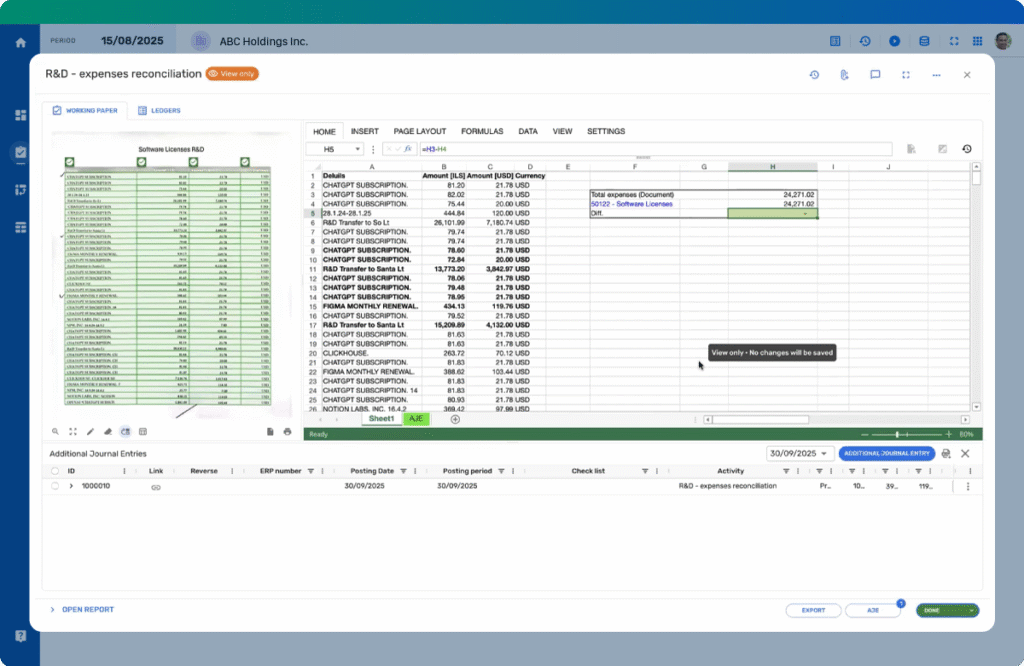The height and width of the screenshot is (666, 1024).
Task: Open the comments icon in dialog header
Action: [x=875, y=75]
